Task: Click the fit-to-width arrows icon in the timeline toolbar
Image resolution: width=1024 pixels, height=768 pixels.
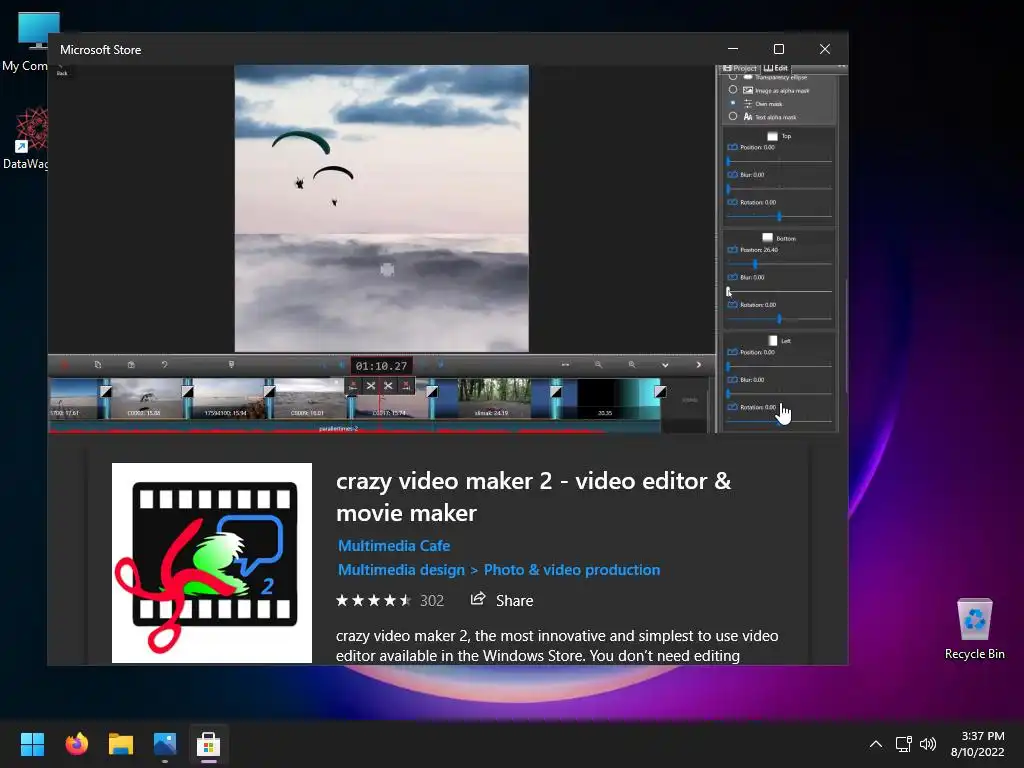Action: (566, 365)
